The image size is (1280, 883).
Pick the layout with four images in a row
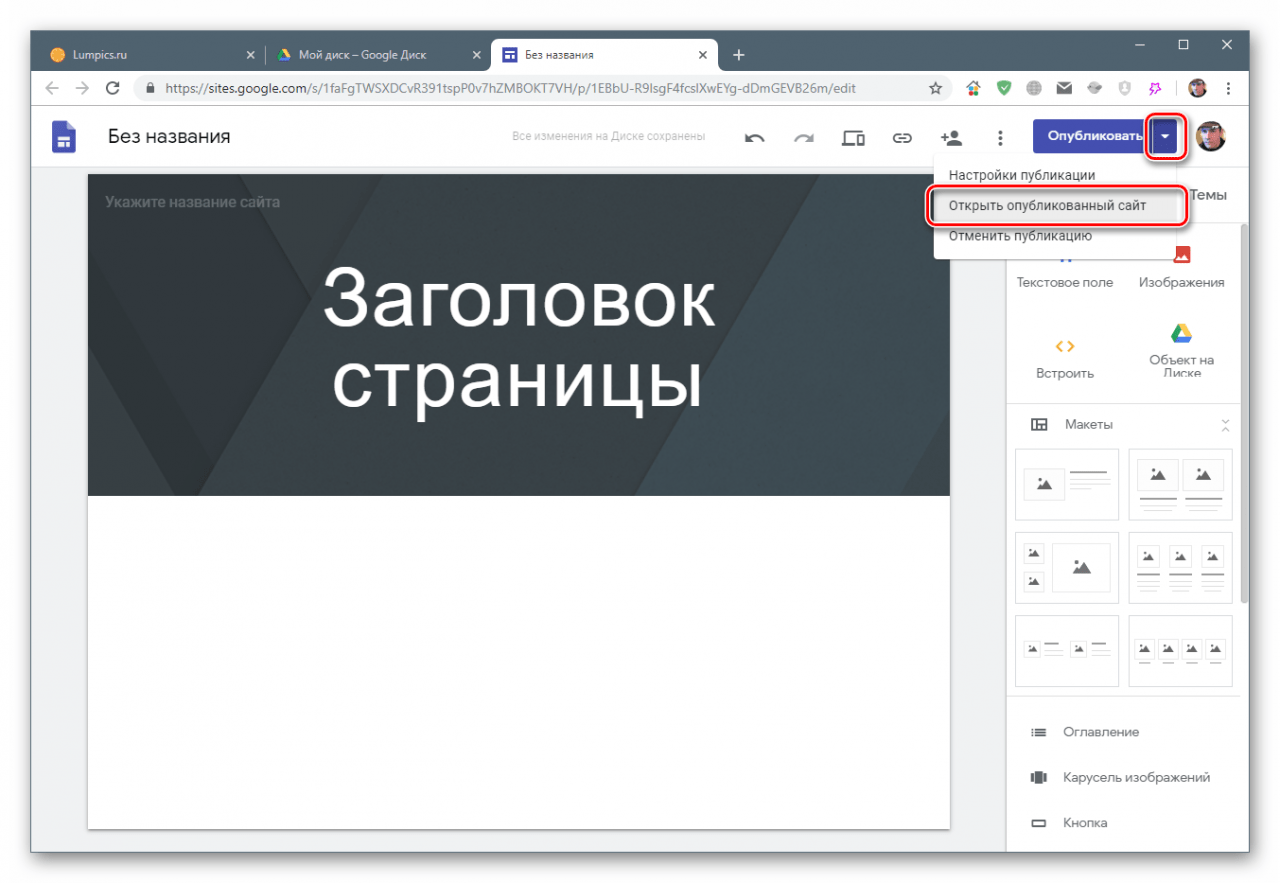click(1181, 650)
